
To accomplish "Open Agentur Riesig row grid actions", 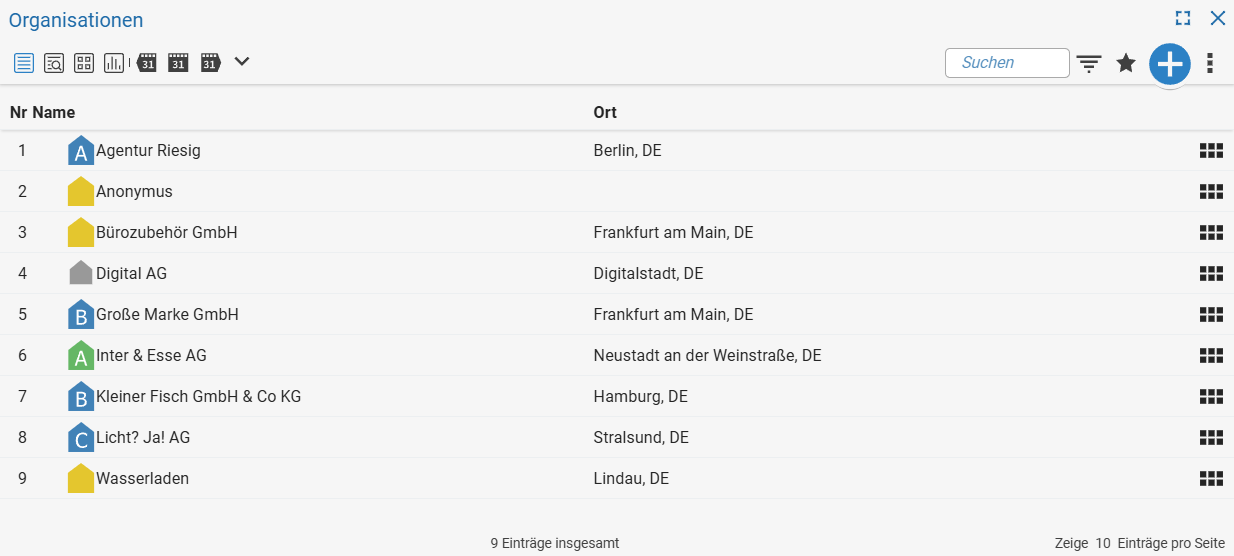I will pos(1211,151).
